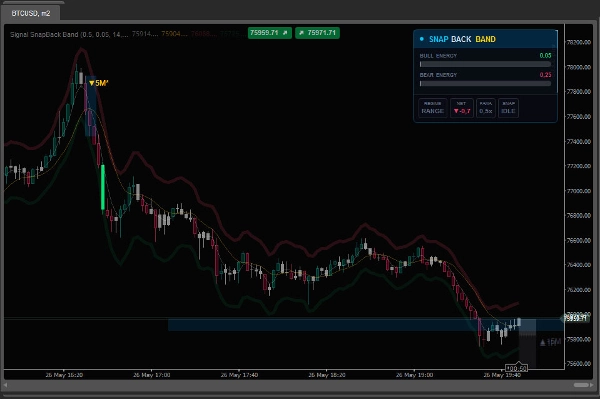Click the 26 May 17:40 time axis label
The height and width of the screenshot is (399, 600).
(239, 375)
